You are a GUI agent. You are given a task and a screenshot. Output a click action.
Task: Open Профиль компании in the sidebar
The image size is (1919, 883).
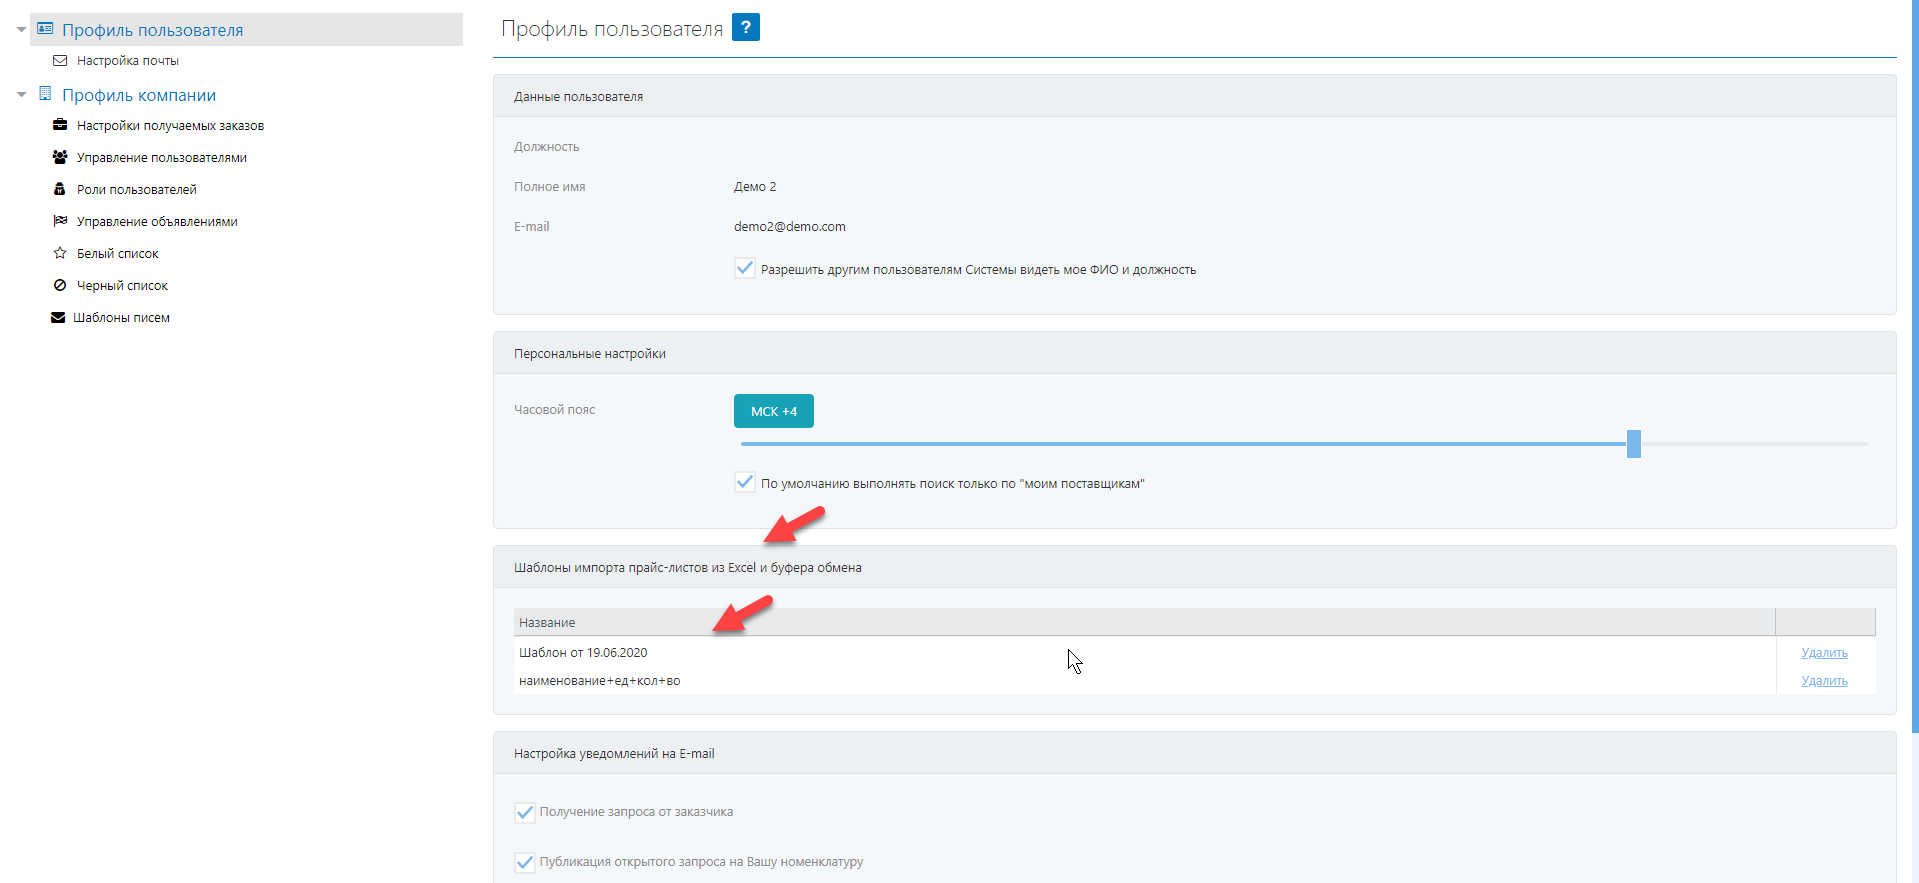139,95
